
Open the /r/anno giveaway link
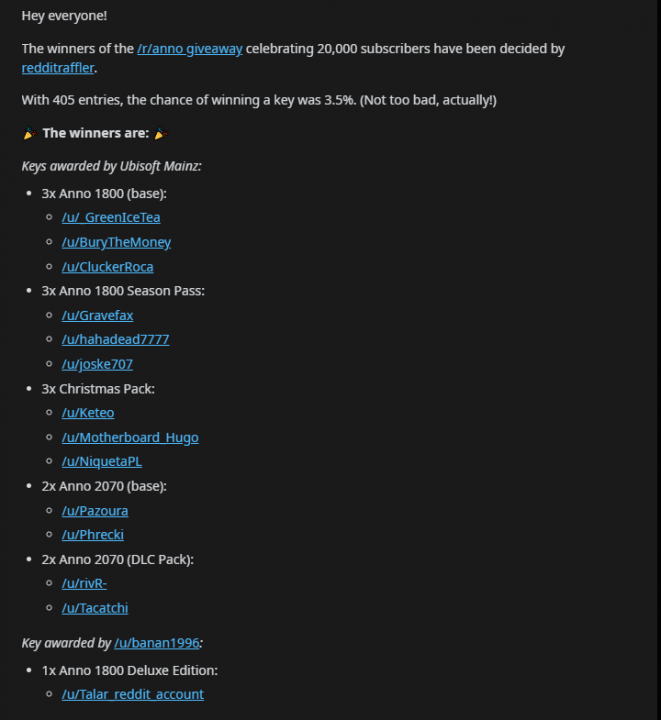[189, 48]
